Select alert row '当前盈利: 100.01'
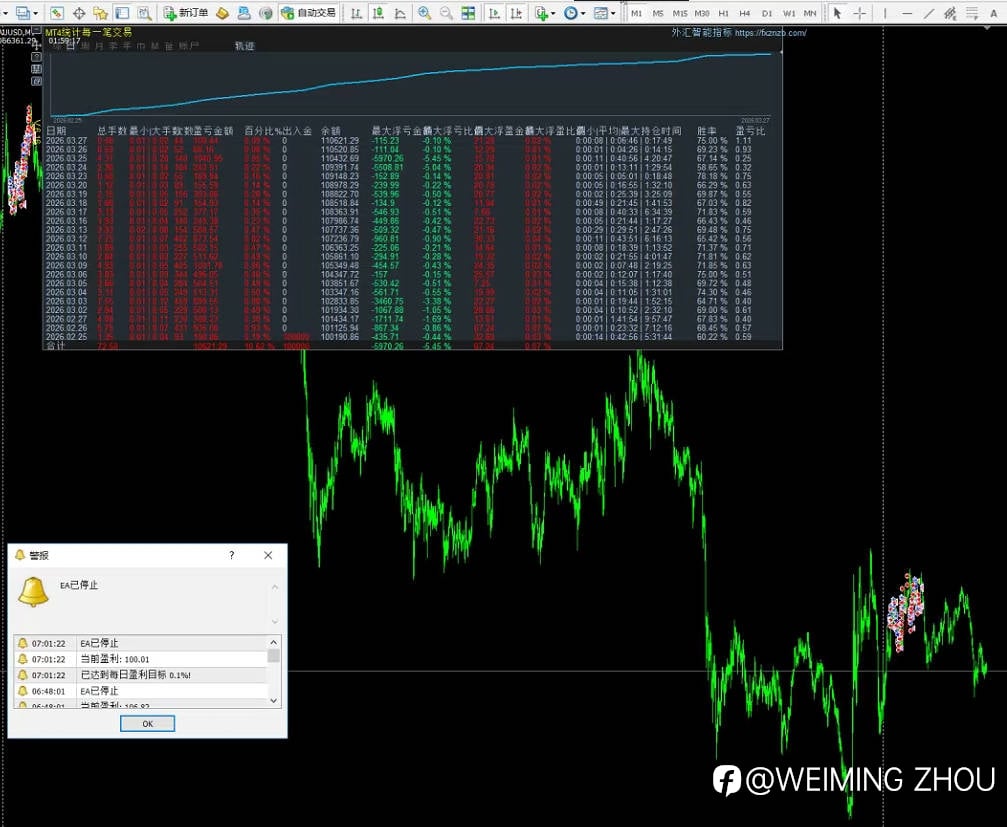1007x827 pixels. coord(140,659)
